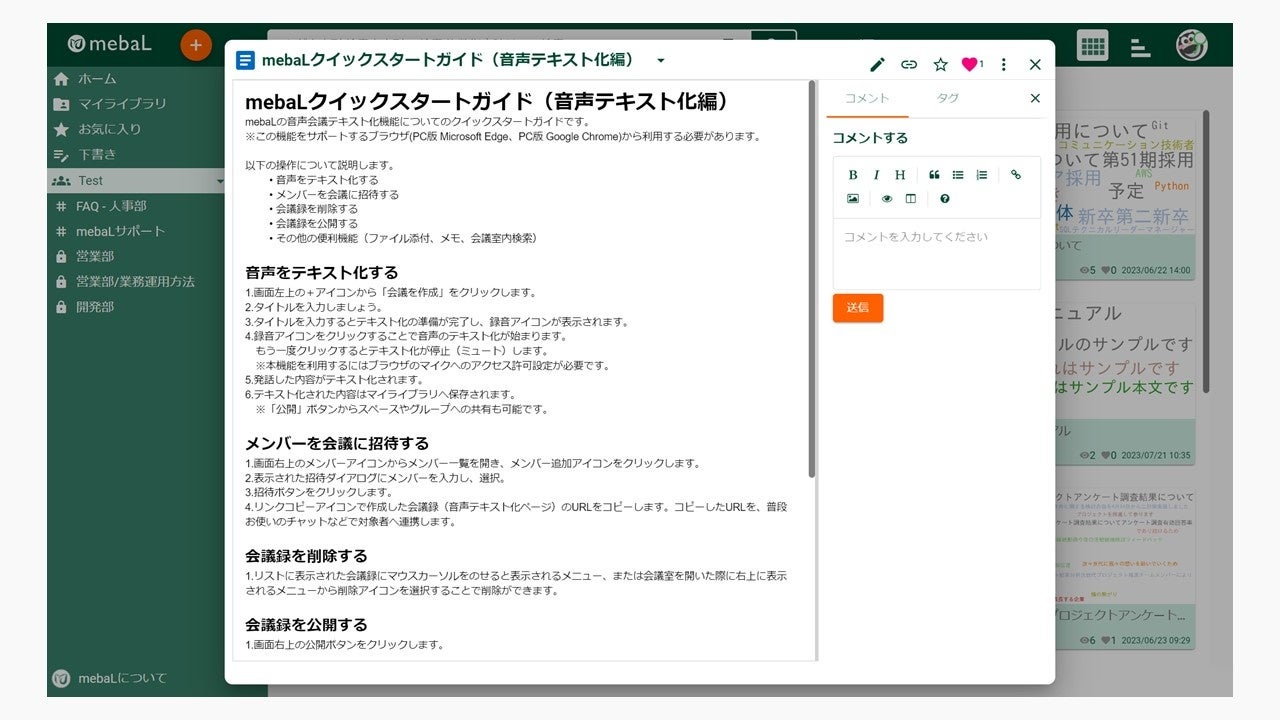Close the comment side panel
The height and width of the screenshot is (720, 1280).
[x=1035, y=98]
